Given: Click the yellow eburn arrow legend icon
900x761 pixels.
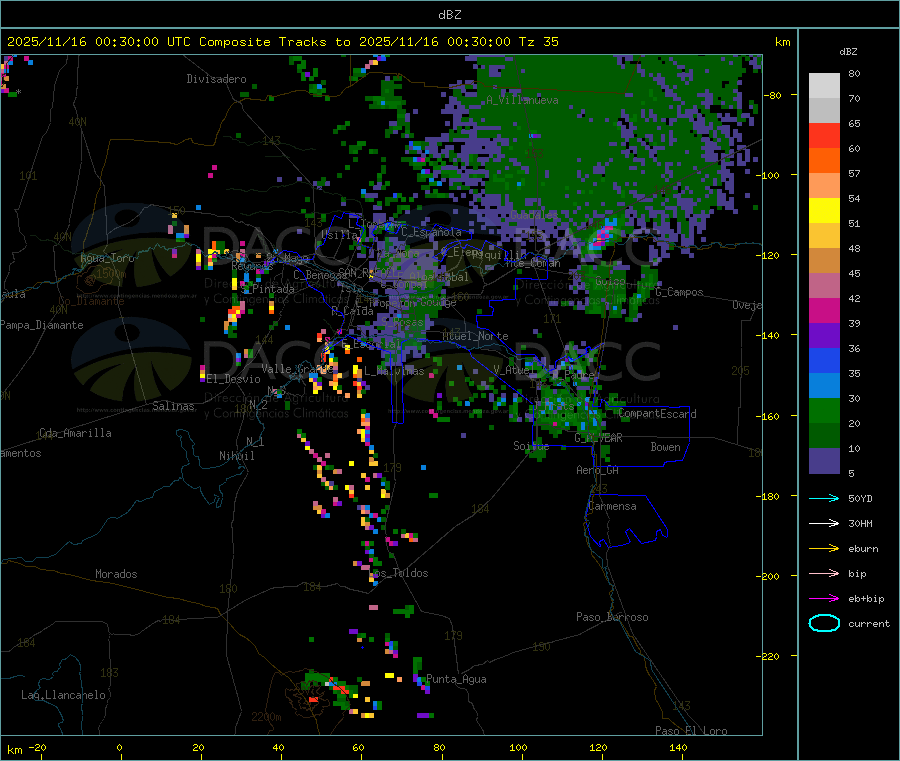Looking at the screenshot, I should tap(824, 549).
